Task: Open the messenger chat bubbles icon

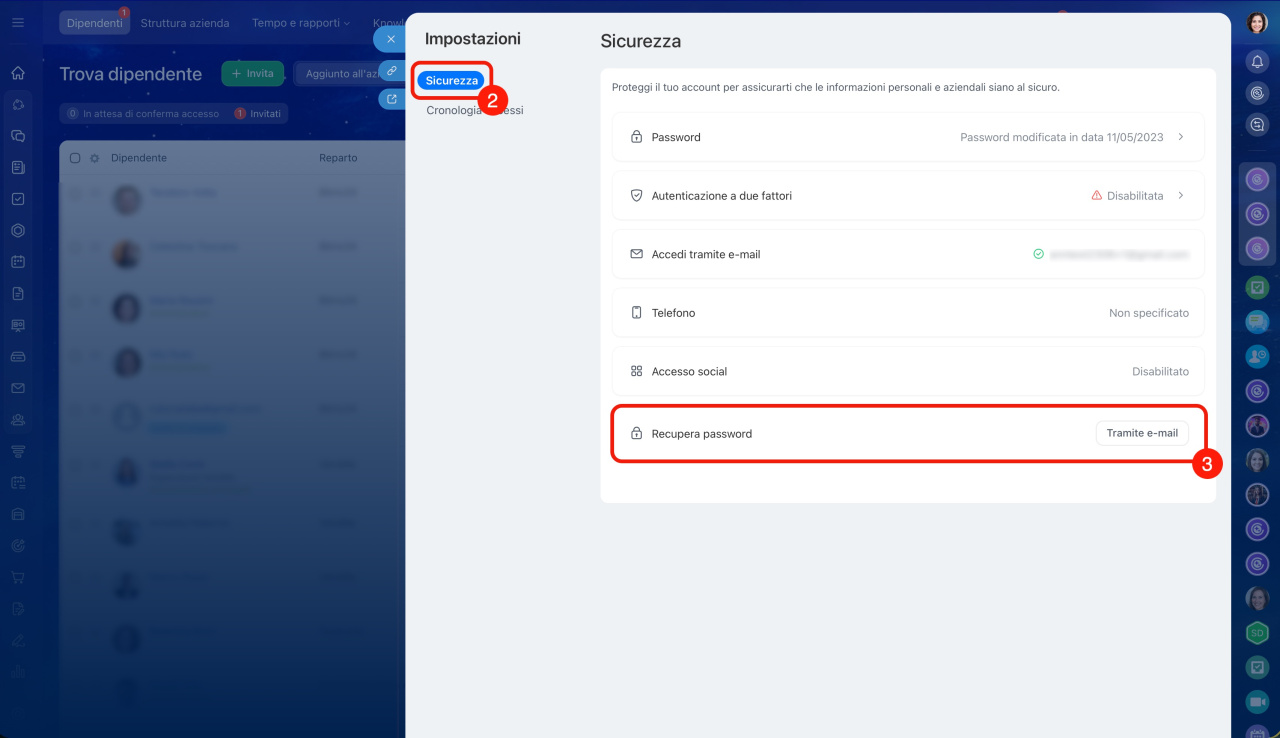Action: tap(18, 136)
